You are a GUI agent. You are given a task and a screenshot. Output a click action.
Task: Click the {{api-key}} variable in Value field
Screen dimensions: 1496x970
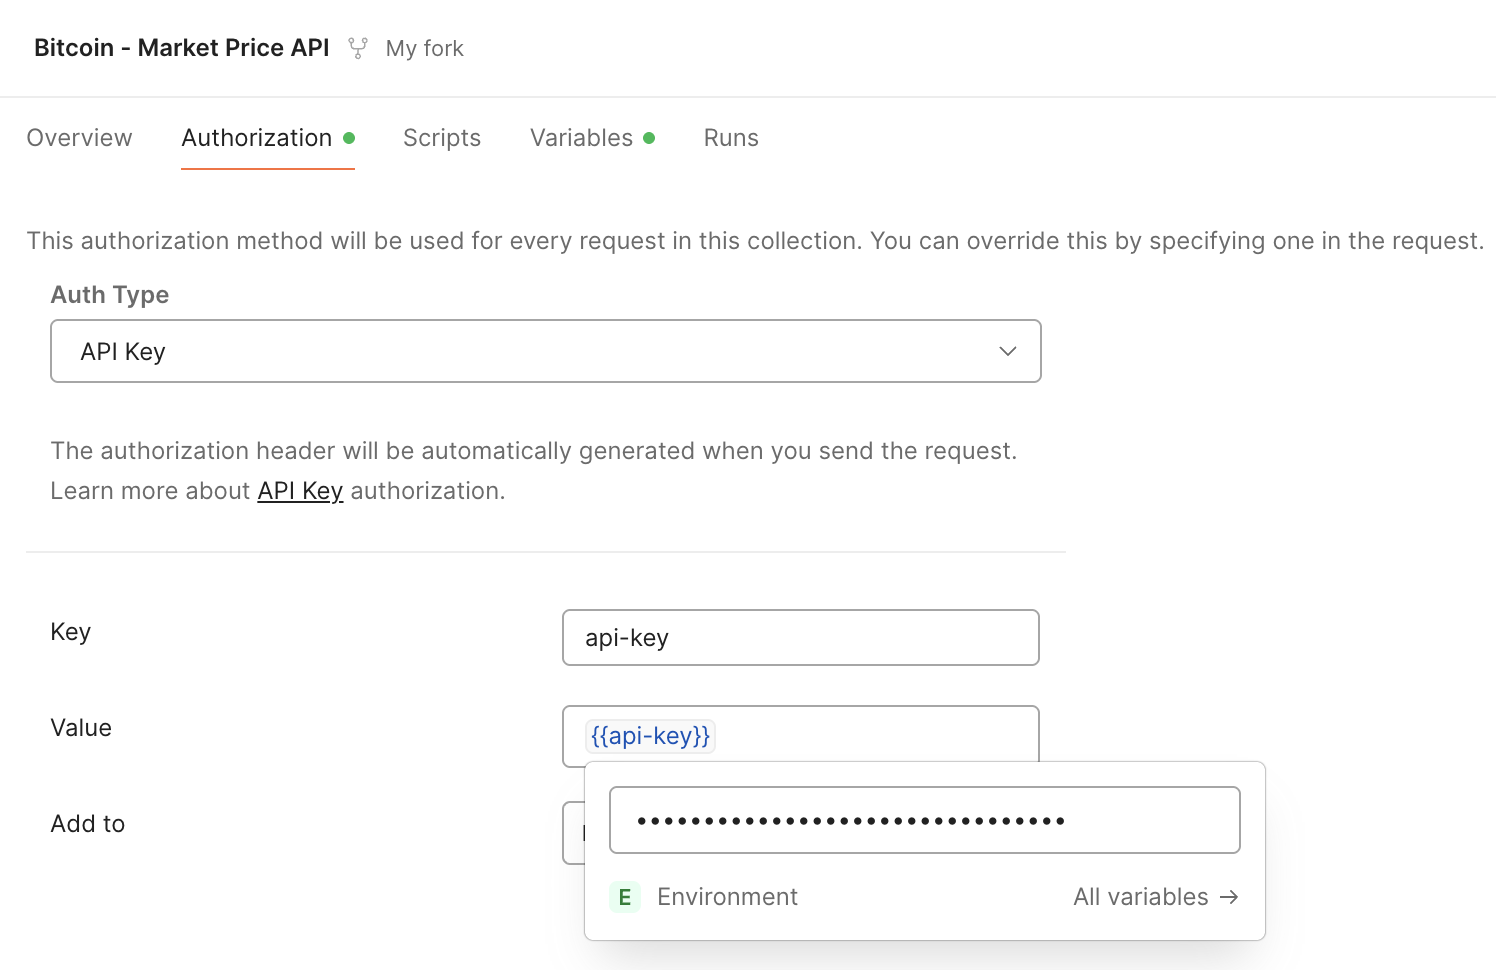coord(651,736)
